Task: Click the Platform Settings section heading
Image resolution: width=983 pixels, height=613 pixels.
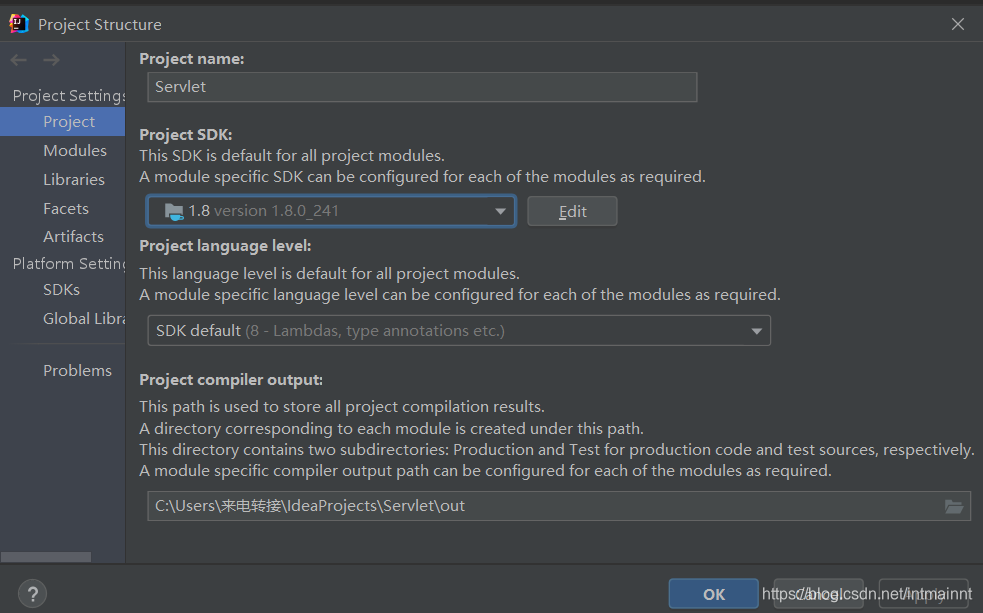Action: (x=69, y=263)
